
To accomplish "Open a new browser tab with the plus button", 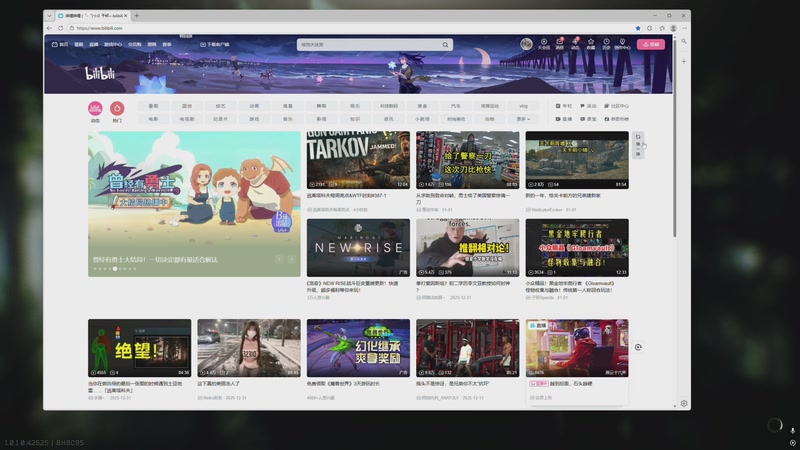I will [137, 16].
